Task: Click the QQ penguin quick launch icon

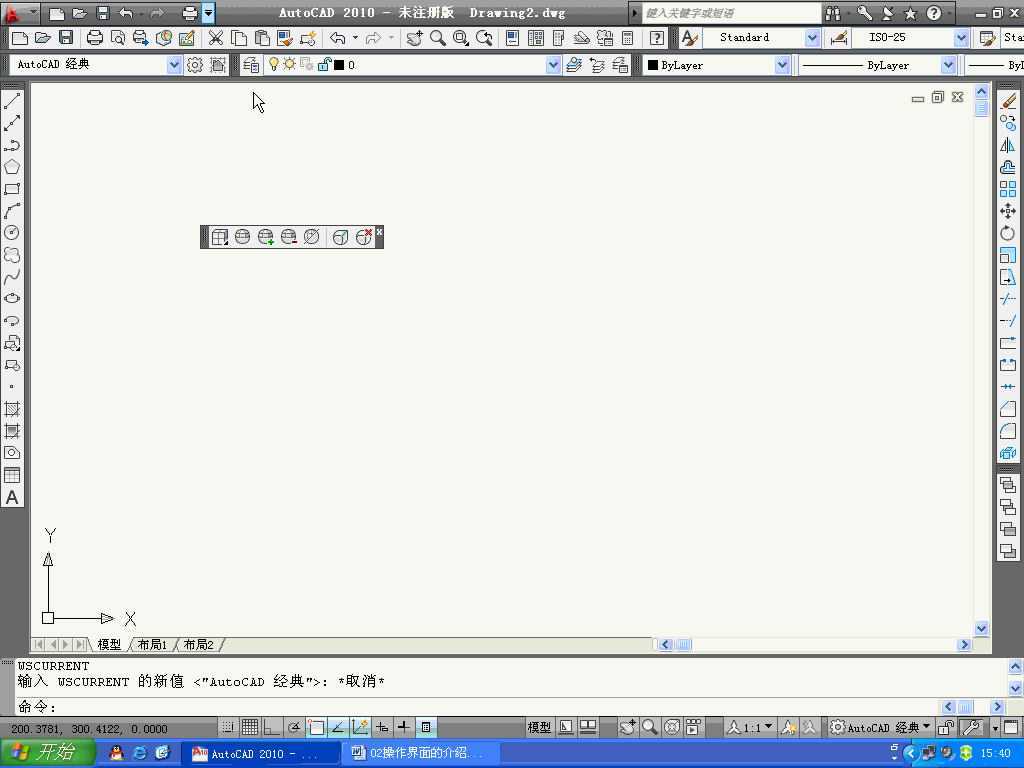Action: click(x=117, y=753)
